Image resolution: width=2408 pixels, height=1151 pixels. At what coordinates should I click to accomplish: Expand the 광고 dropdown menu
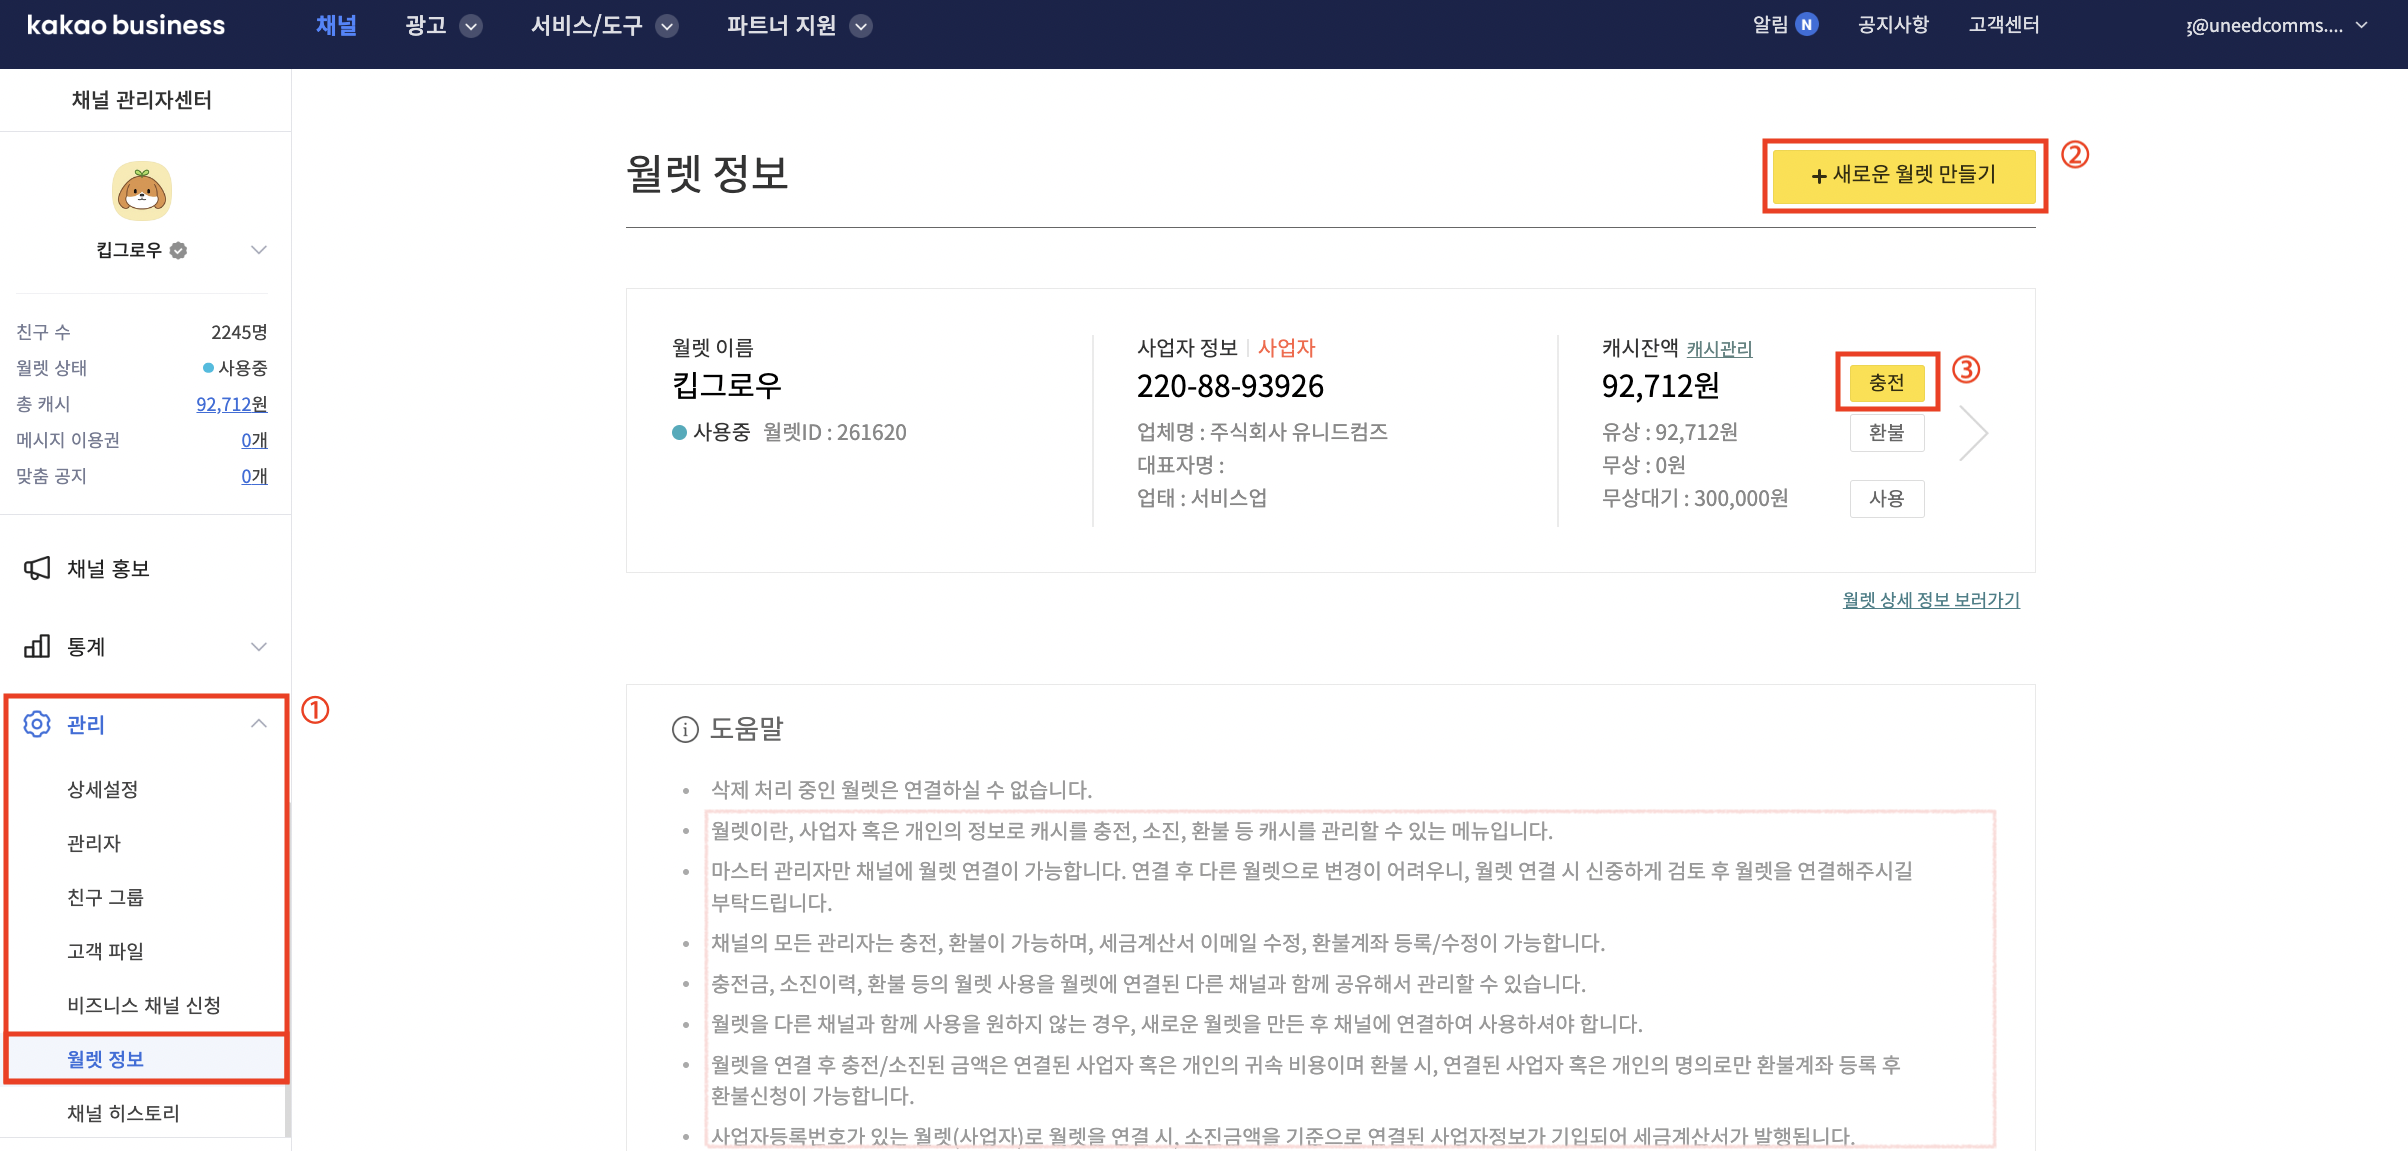(x=471, y=26)
